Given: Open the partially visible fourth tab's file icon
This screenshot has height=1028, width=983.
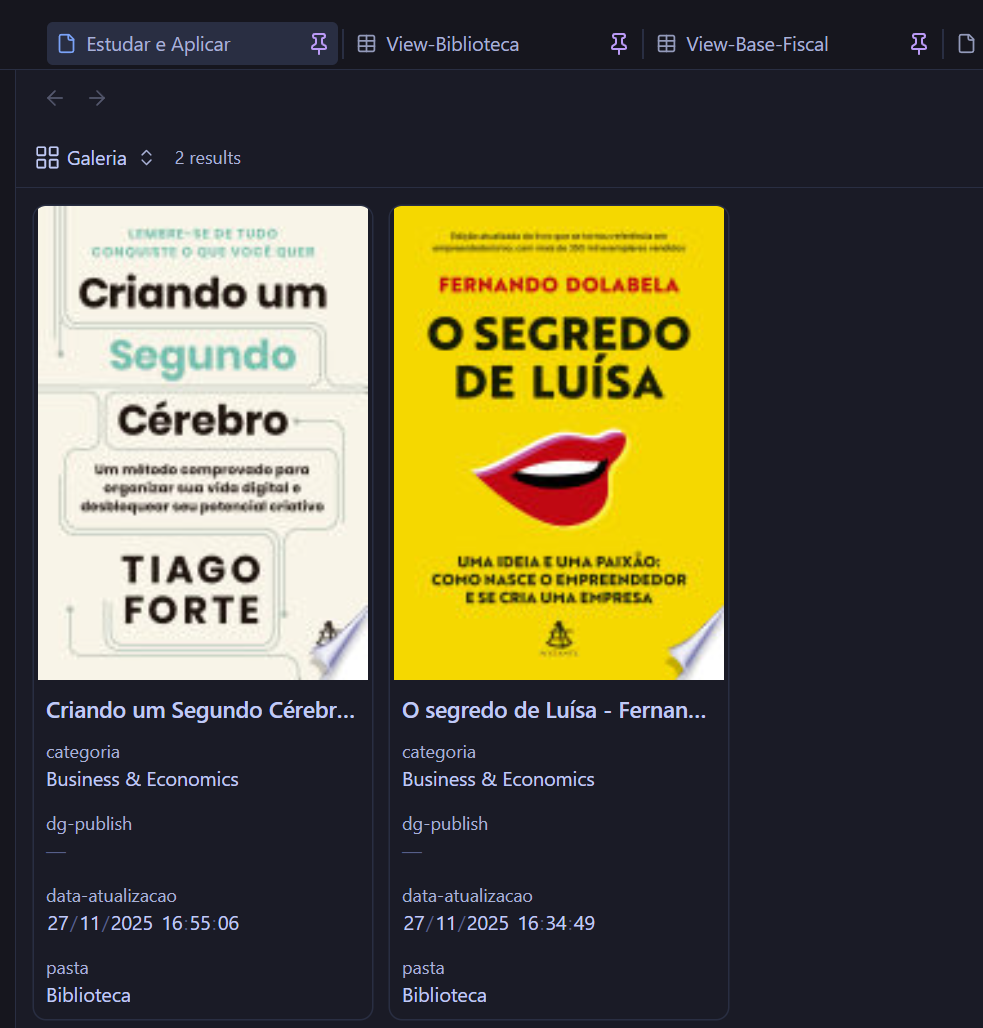Looking at the screenshot, I should [x=966, y=44].
